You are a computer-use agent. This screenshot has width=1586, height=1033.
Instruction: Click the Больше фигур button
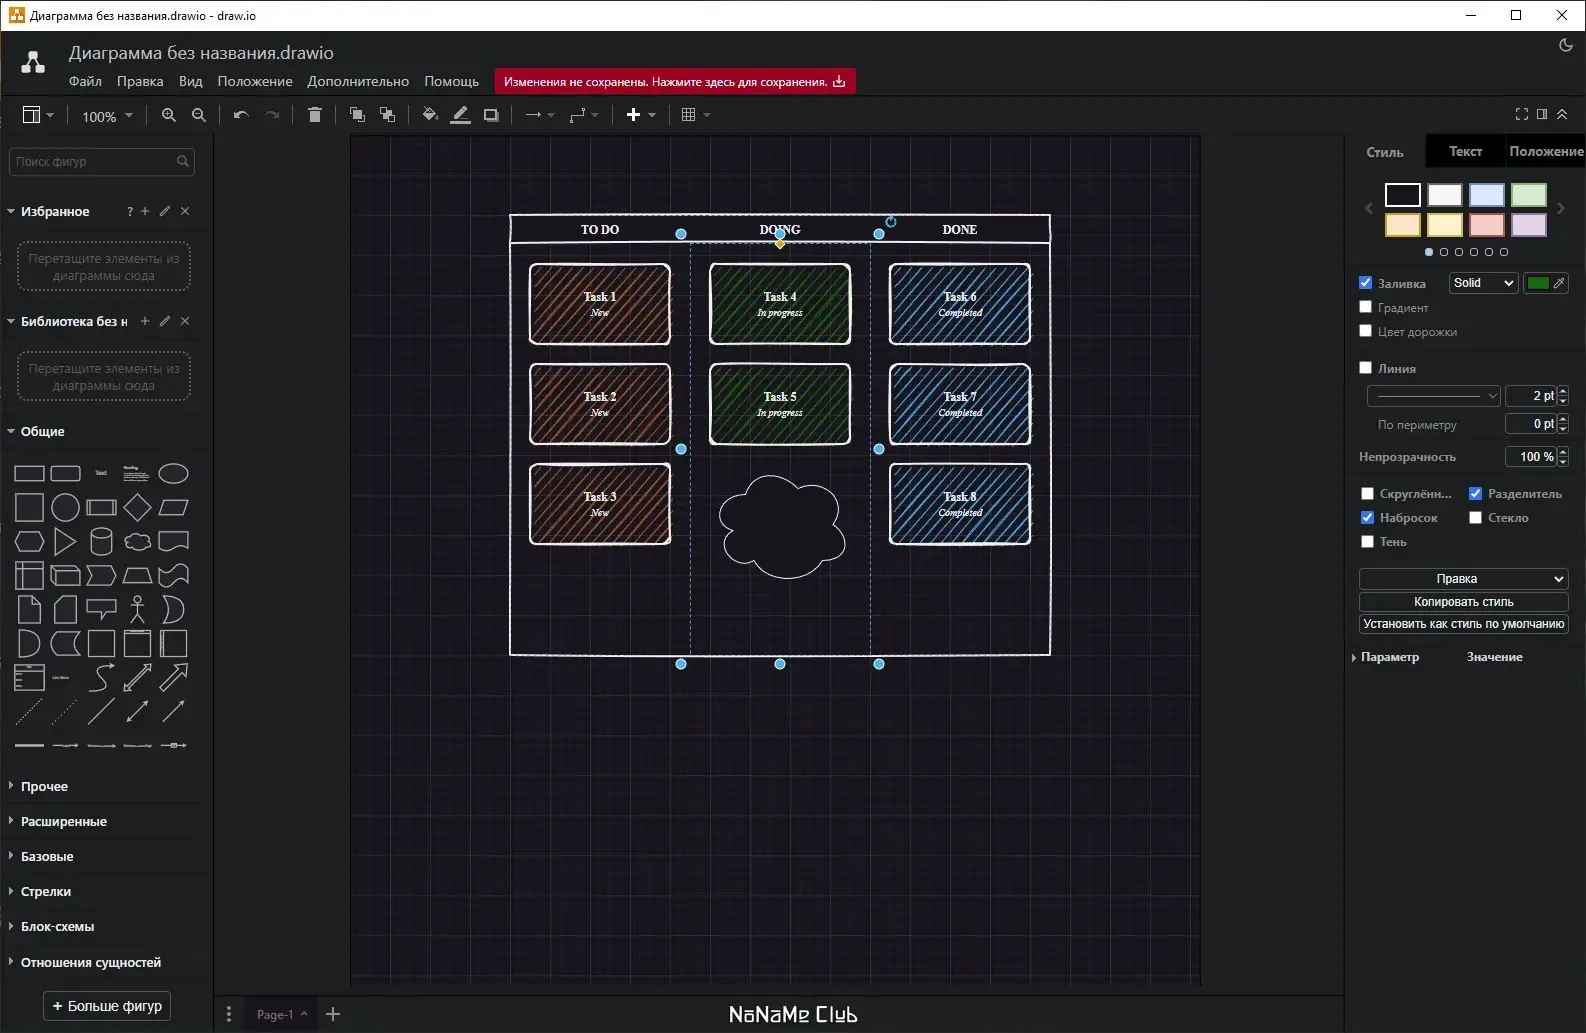click(x=107, y=1006)
